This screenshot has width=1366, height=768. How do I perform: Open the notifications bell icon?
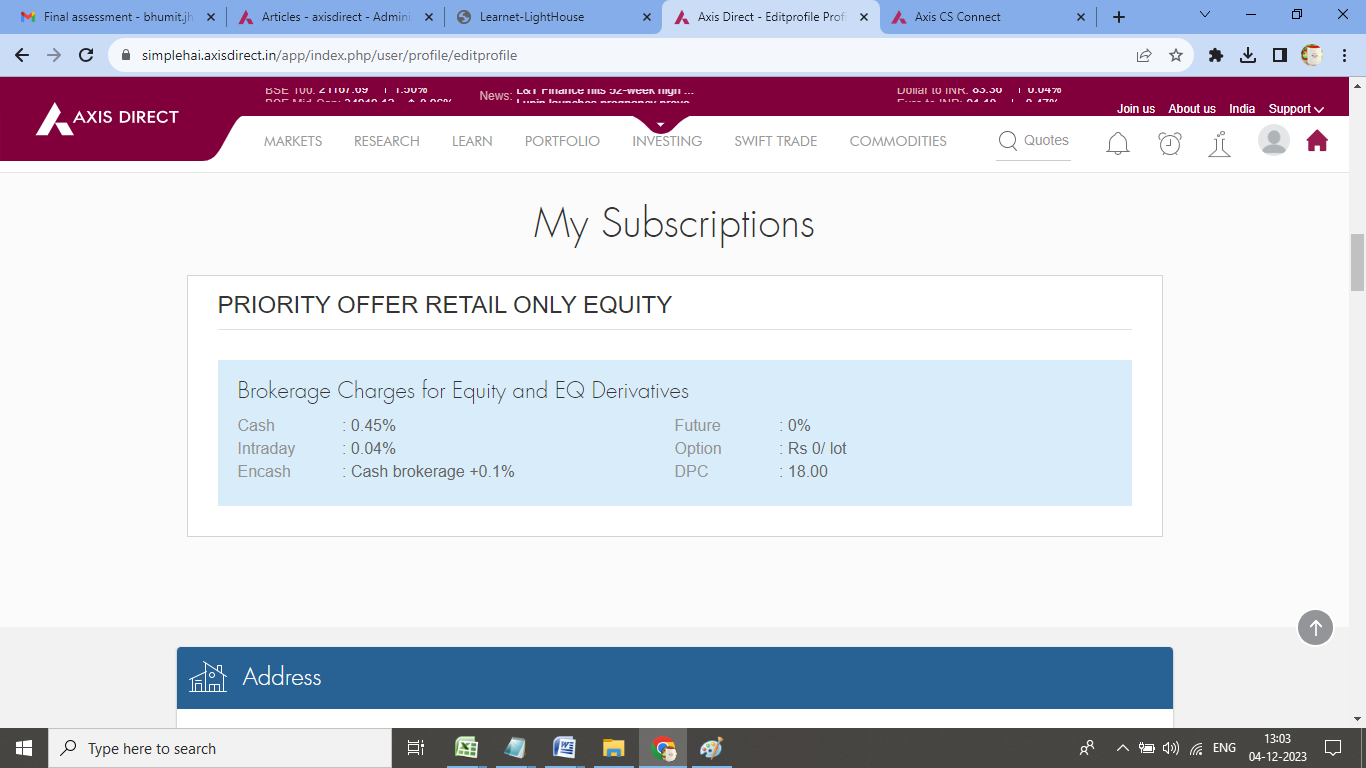(1118, 144)
